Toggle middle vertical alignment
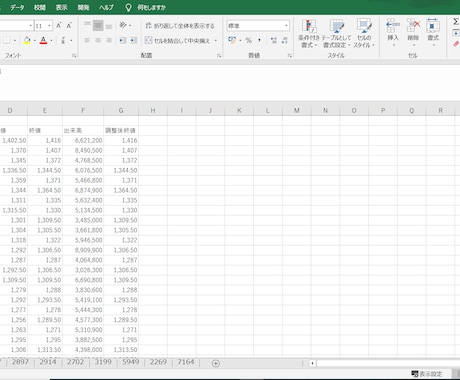460x380 pixels. (x=98, y=25)
